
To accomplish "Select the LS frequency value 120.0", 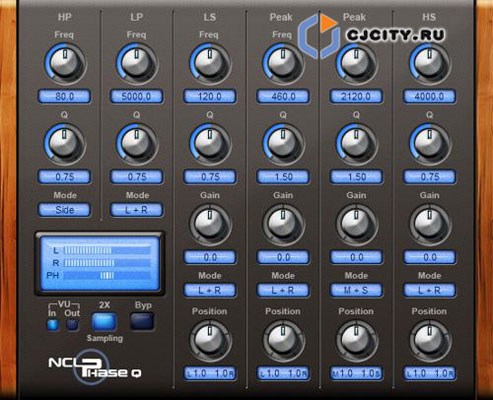I will 210,96.
